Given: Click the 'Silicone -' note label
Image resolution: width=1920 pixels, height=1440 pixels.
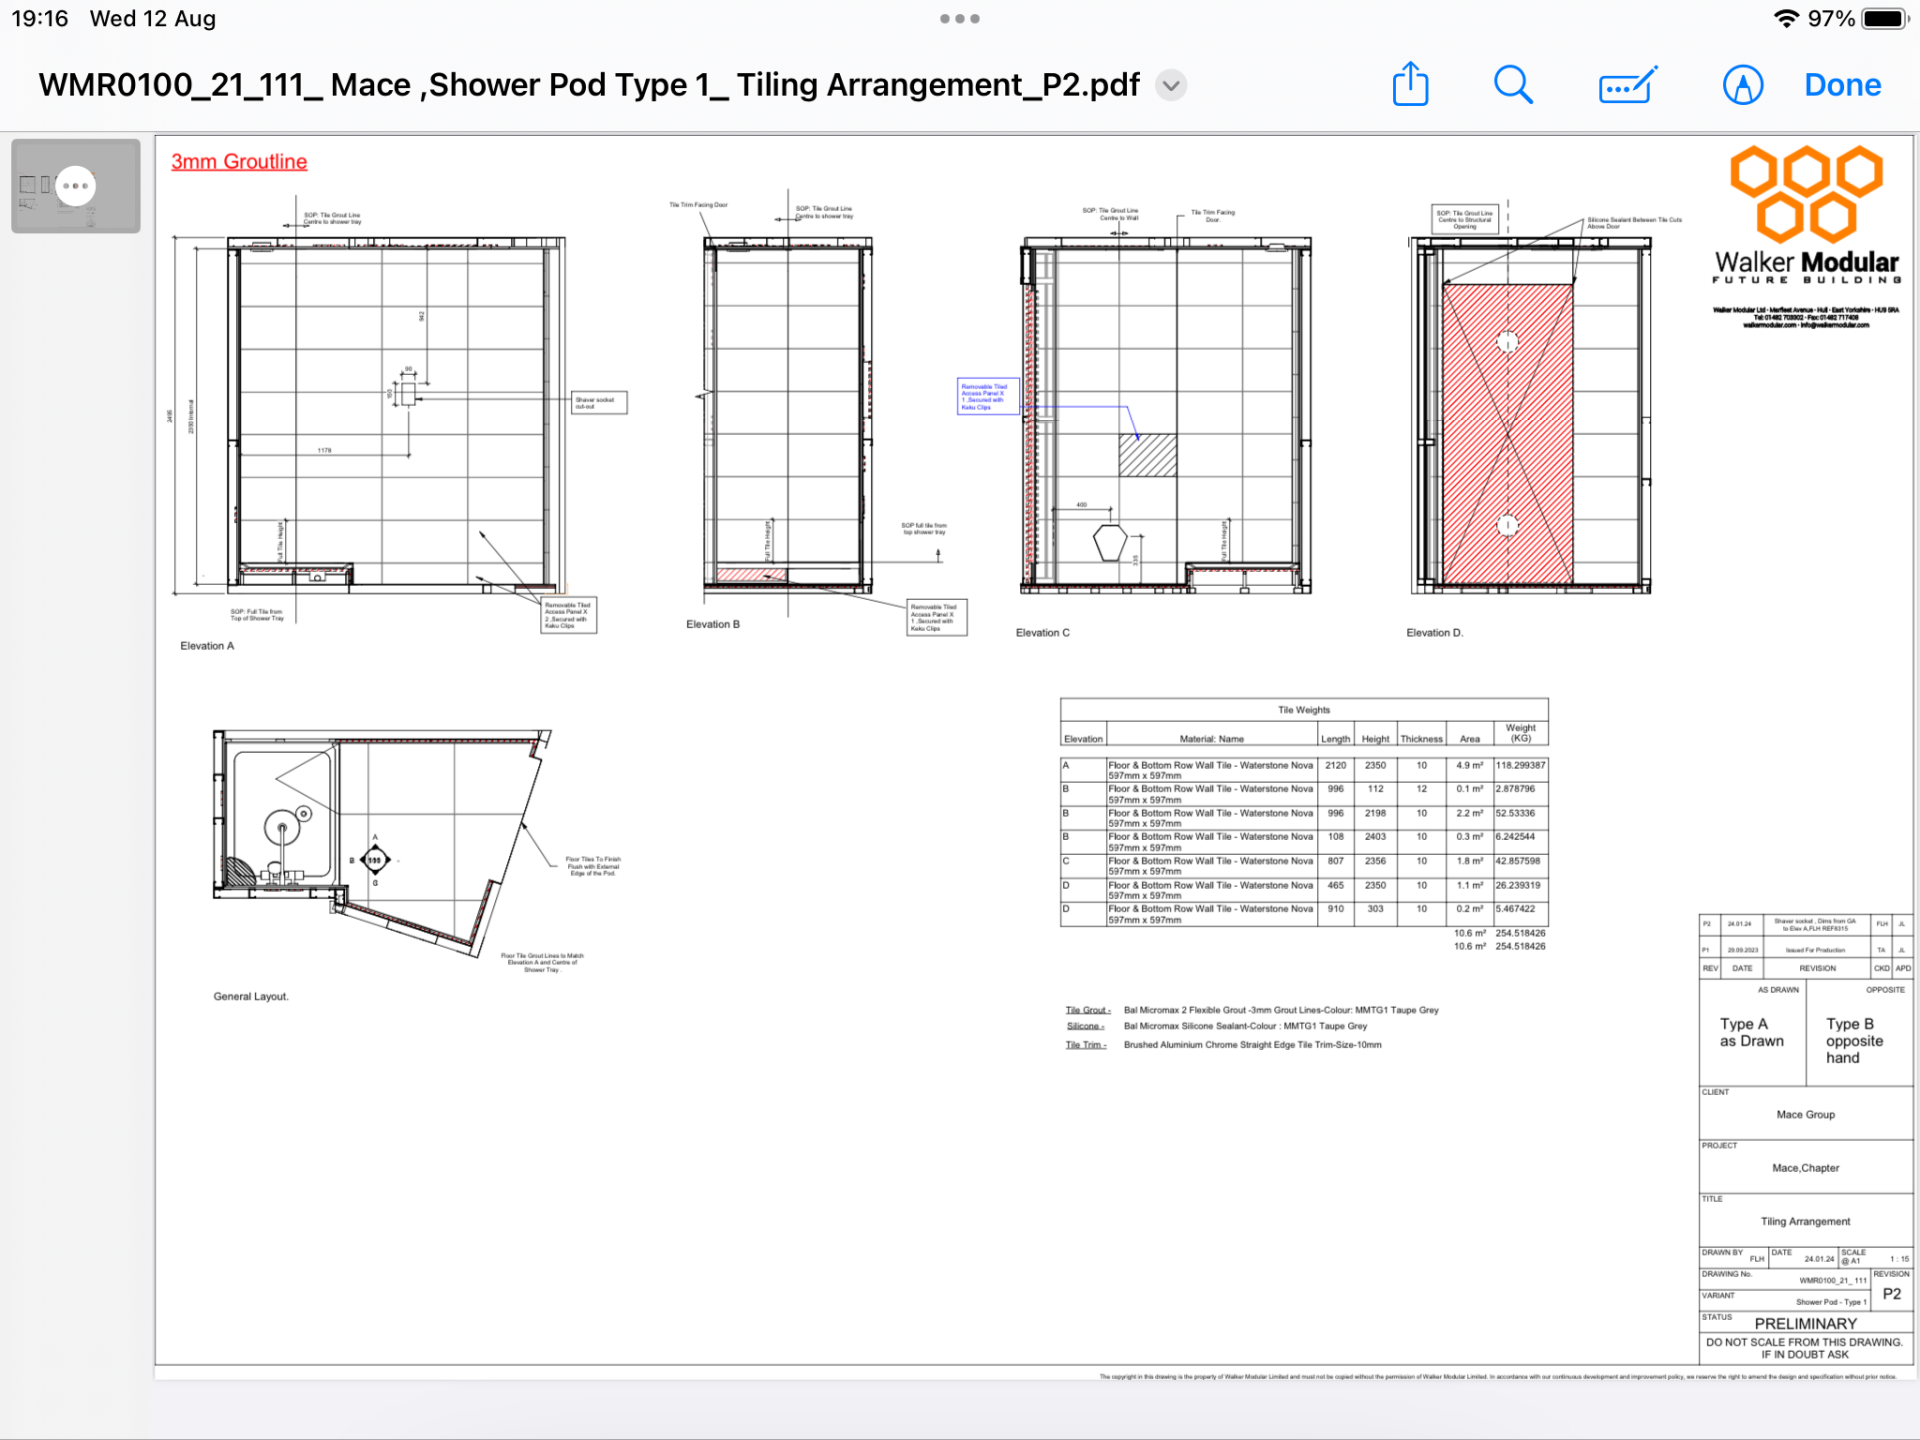Looking at the screenshot, I should [x=1085, y=1026].
